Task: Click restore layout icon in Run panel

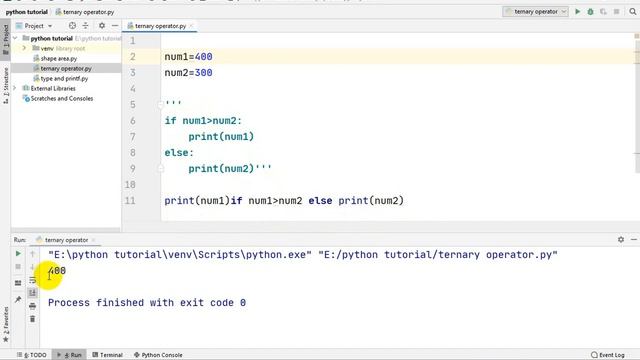Action: point(18,283)
